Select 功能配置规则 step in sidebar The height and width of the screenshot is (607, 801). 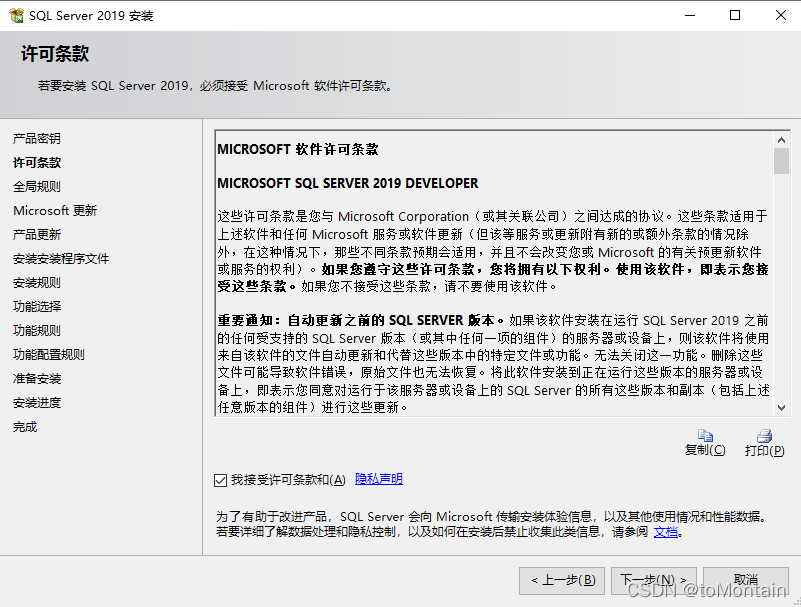point(49,355)
